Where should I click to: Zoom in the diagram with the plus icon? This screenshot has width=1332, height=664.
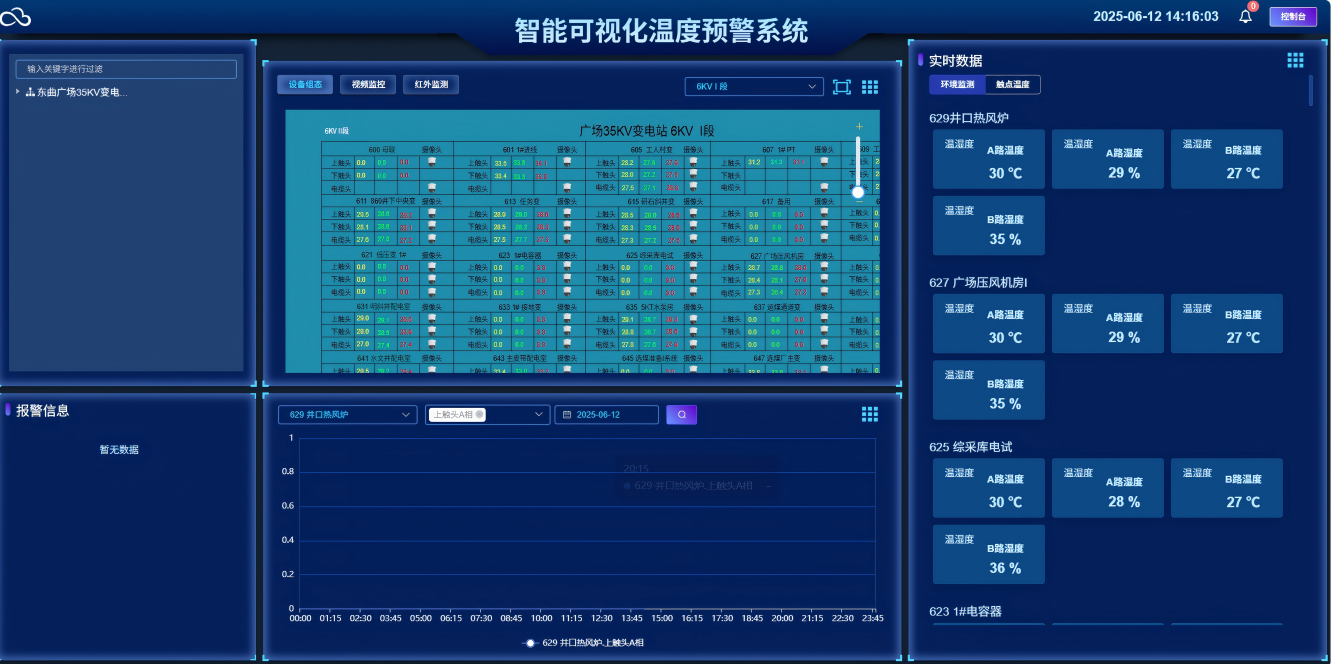click(859, 127)
